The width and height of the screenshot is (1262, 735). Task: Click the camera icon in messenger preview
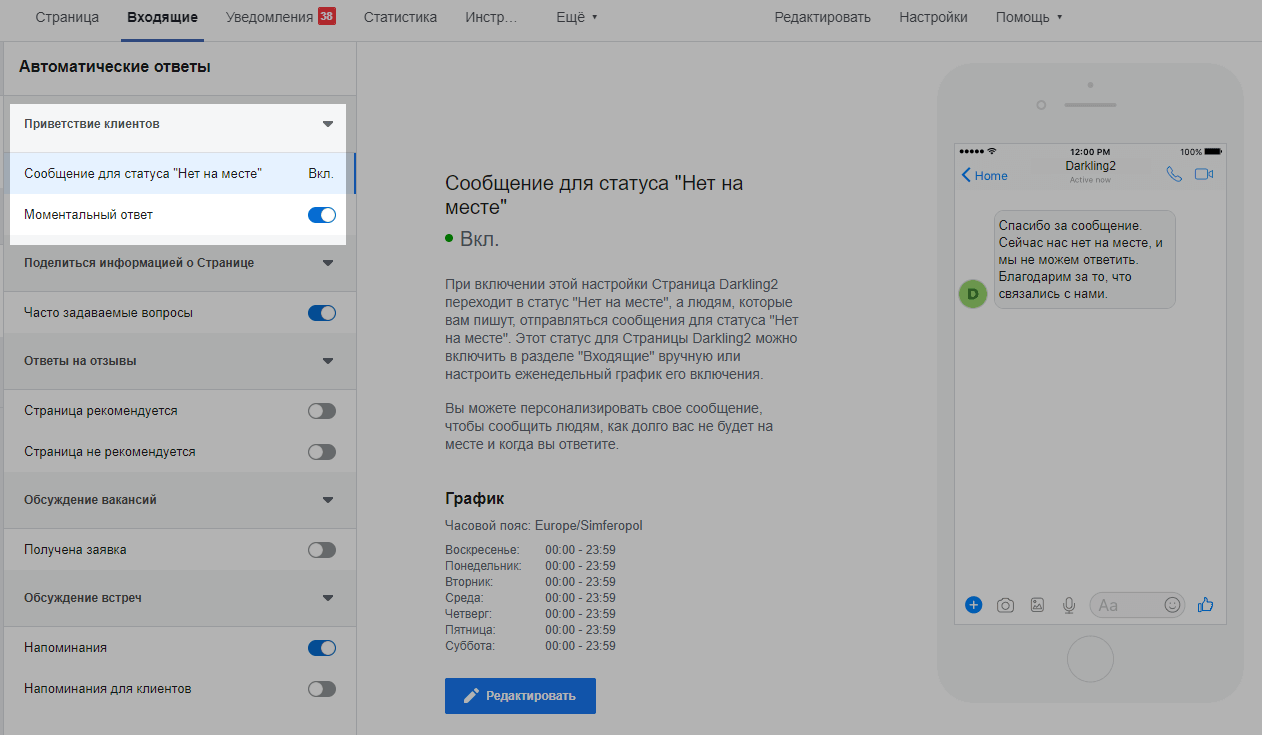(1005, 605)
